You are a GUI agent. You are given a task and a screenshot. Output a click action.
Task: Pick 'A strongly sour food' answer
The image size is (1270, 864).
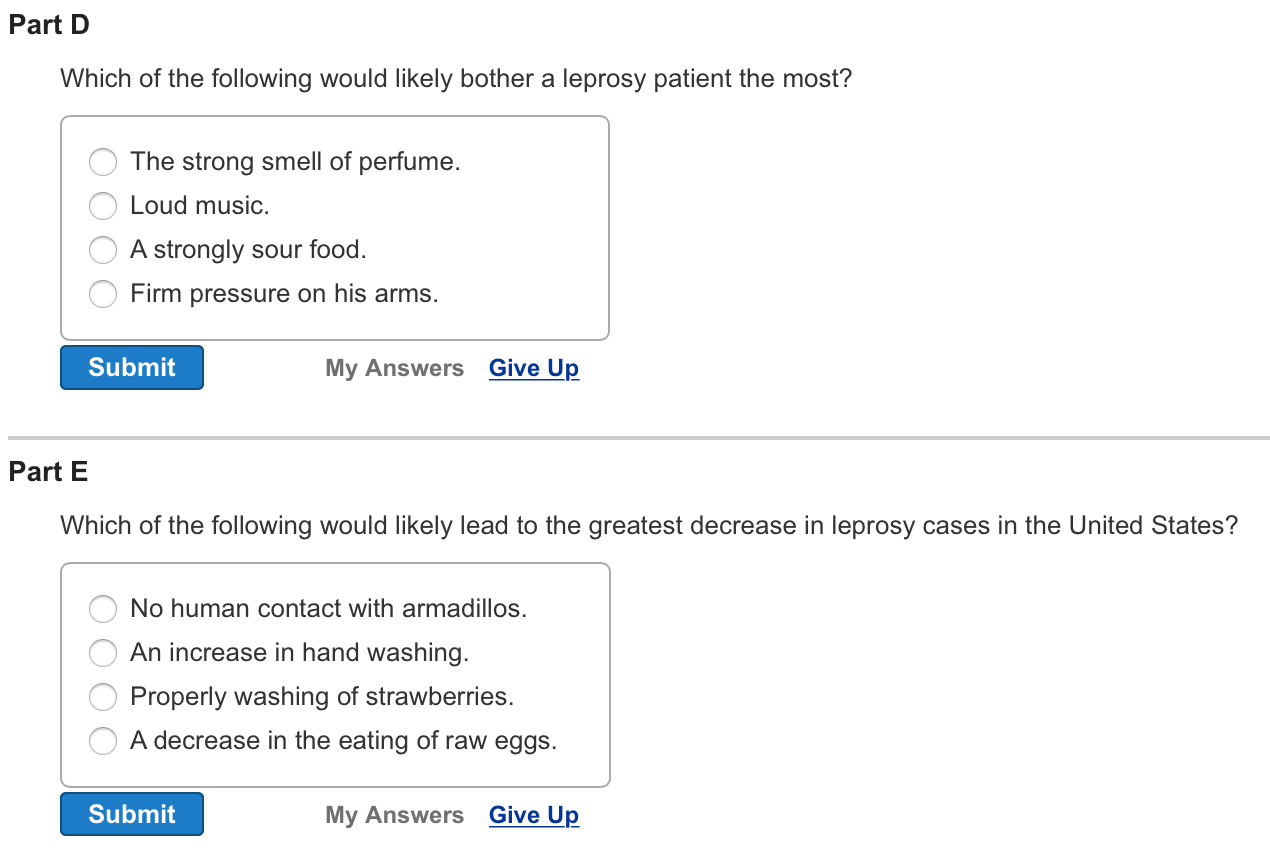tap(103, 250)
